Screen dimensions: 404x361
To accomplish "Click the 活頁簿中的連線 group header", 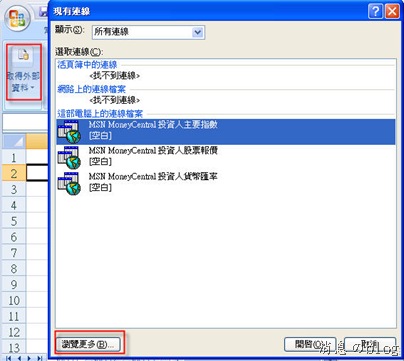I will click(87, 65).
